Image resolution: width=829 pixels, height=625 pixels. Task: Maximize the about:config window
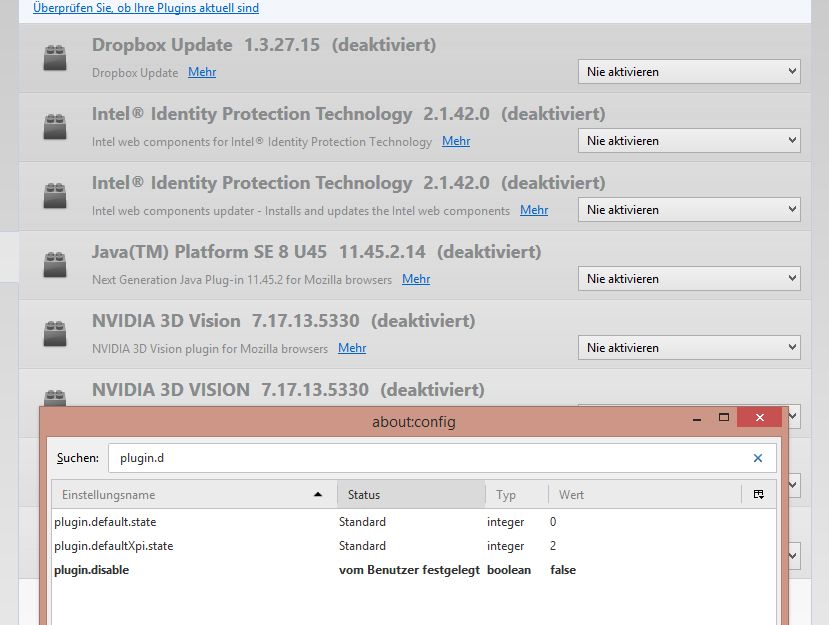click(x=724, y=418)
